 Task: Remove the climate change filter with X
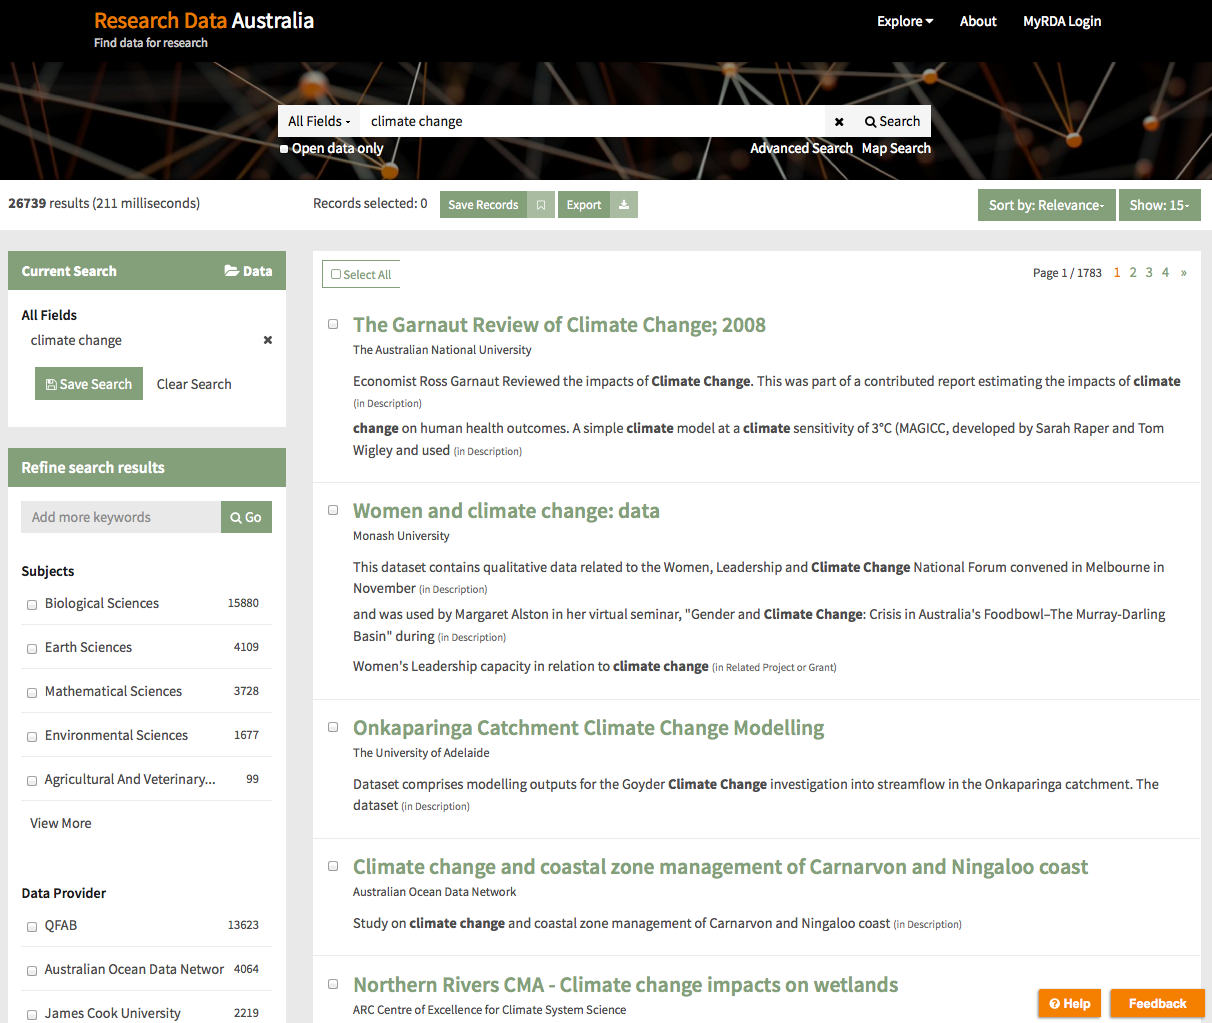[x=268, y=340]
